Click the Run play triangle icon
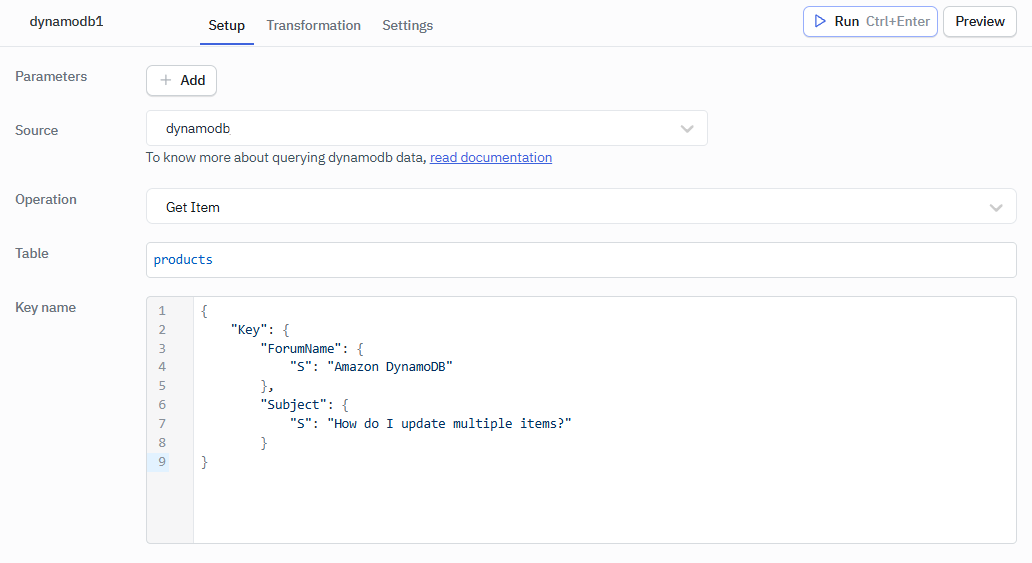The image size is (1032, 563). [820, 21]
